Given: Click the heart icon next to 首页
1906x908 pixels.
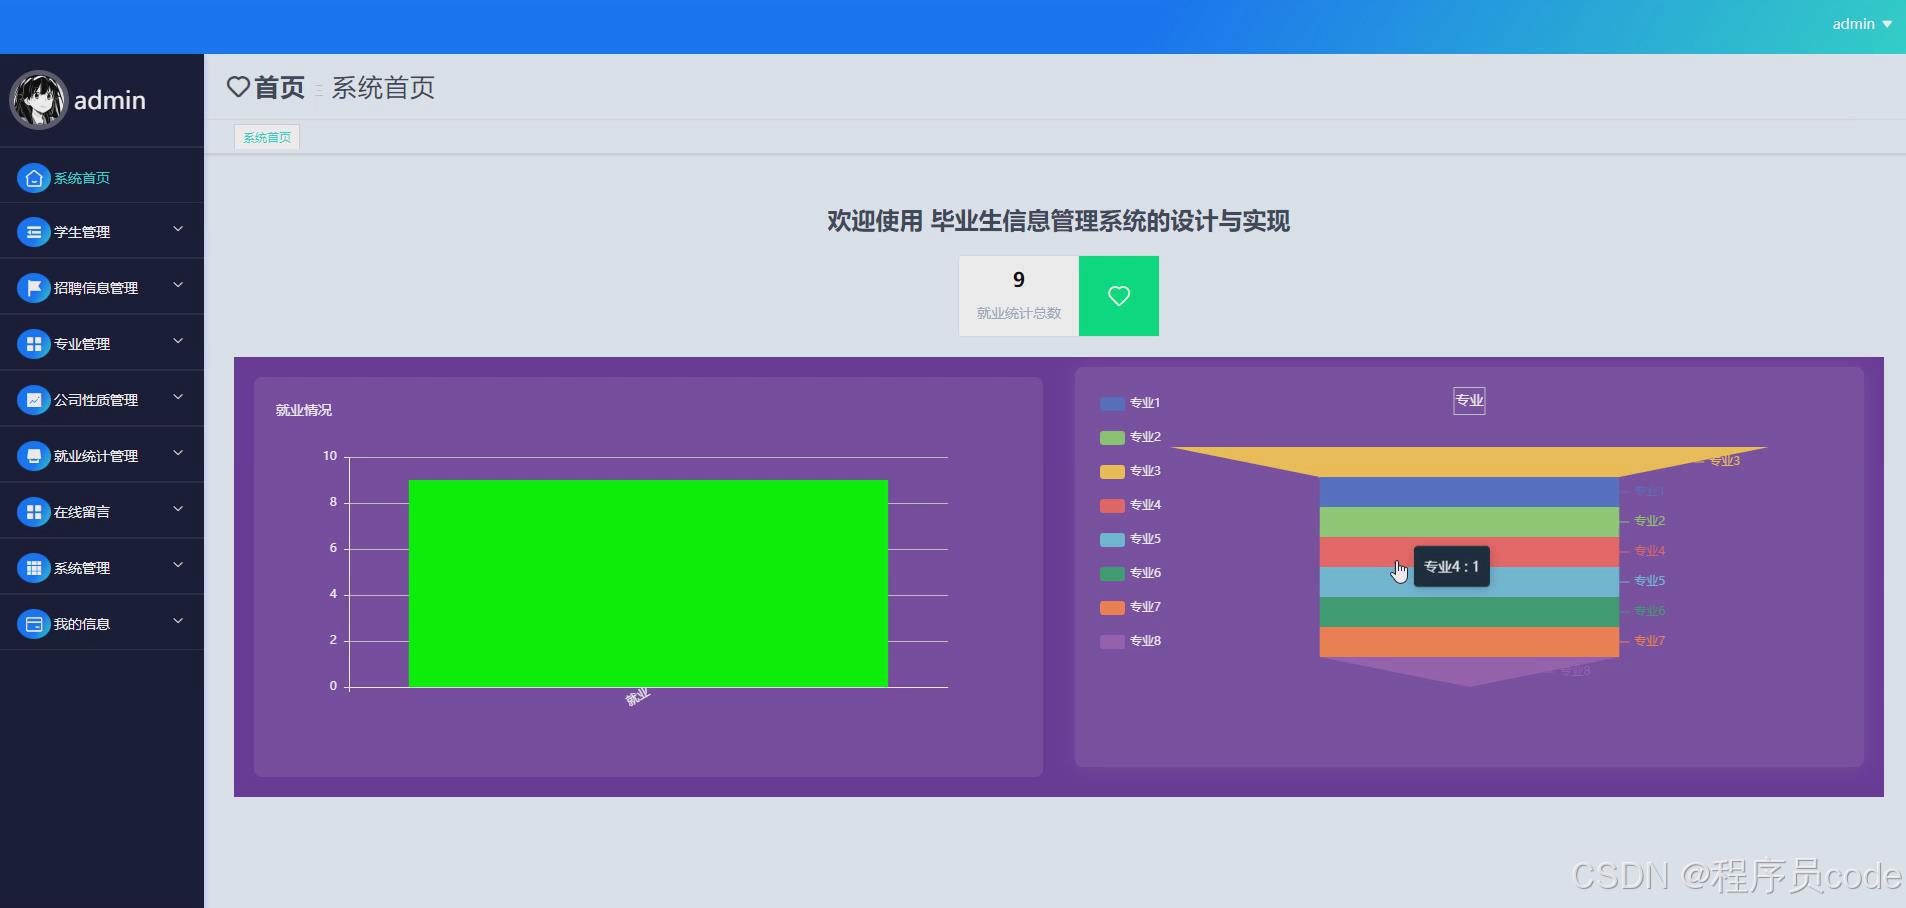Looking at the screenshot, I should click(238, 87).
